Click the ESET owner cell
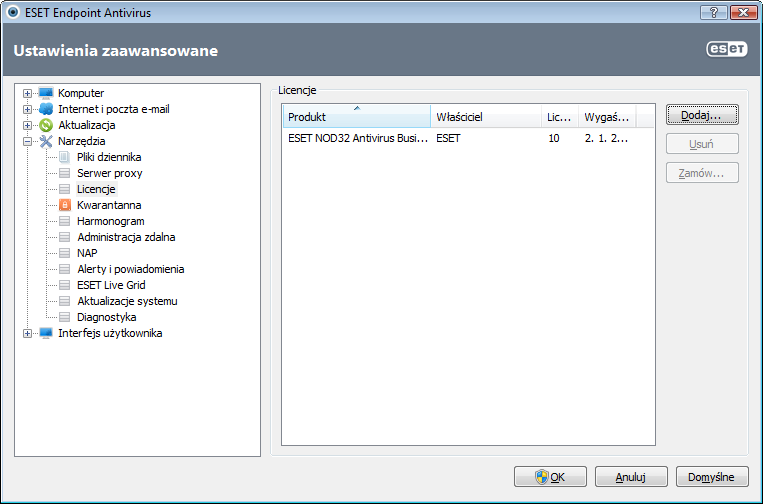The width and height of the screenshot is (763, 504). click(x=448, y=138)
